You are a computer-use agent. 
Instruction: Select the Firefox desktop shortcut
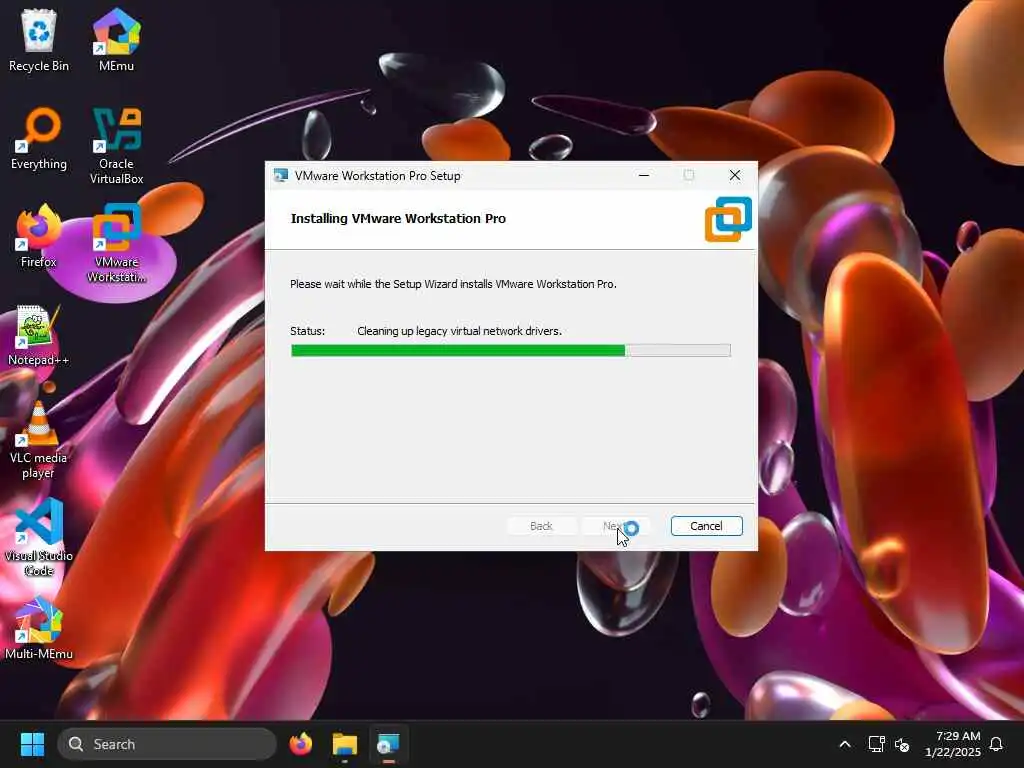point(39,236)
